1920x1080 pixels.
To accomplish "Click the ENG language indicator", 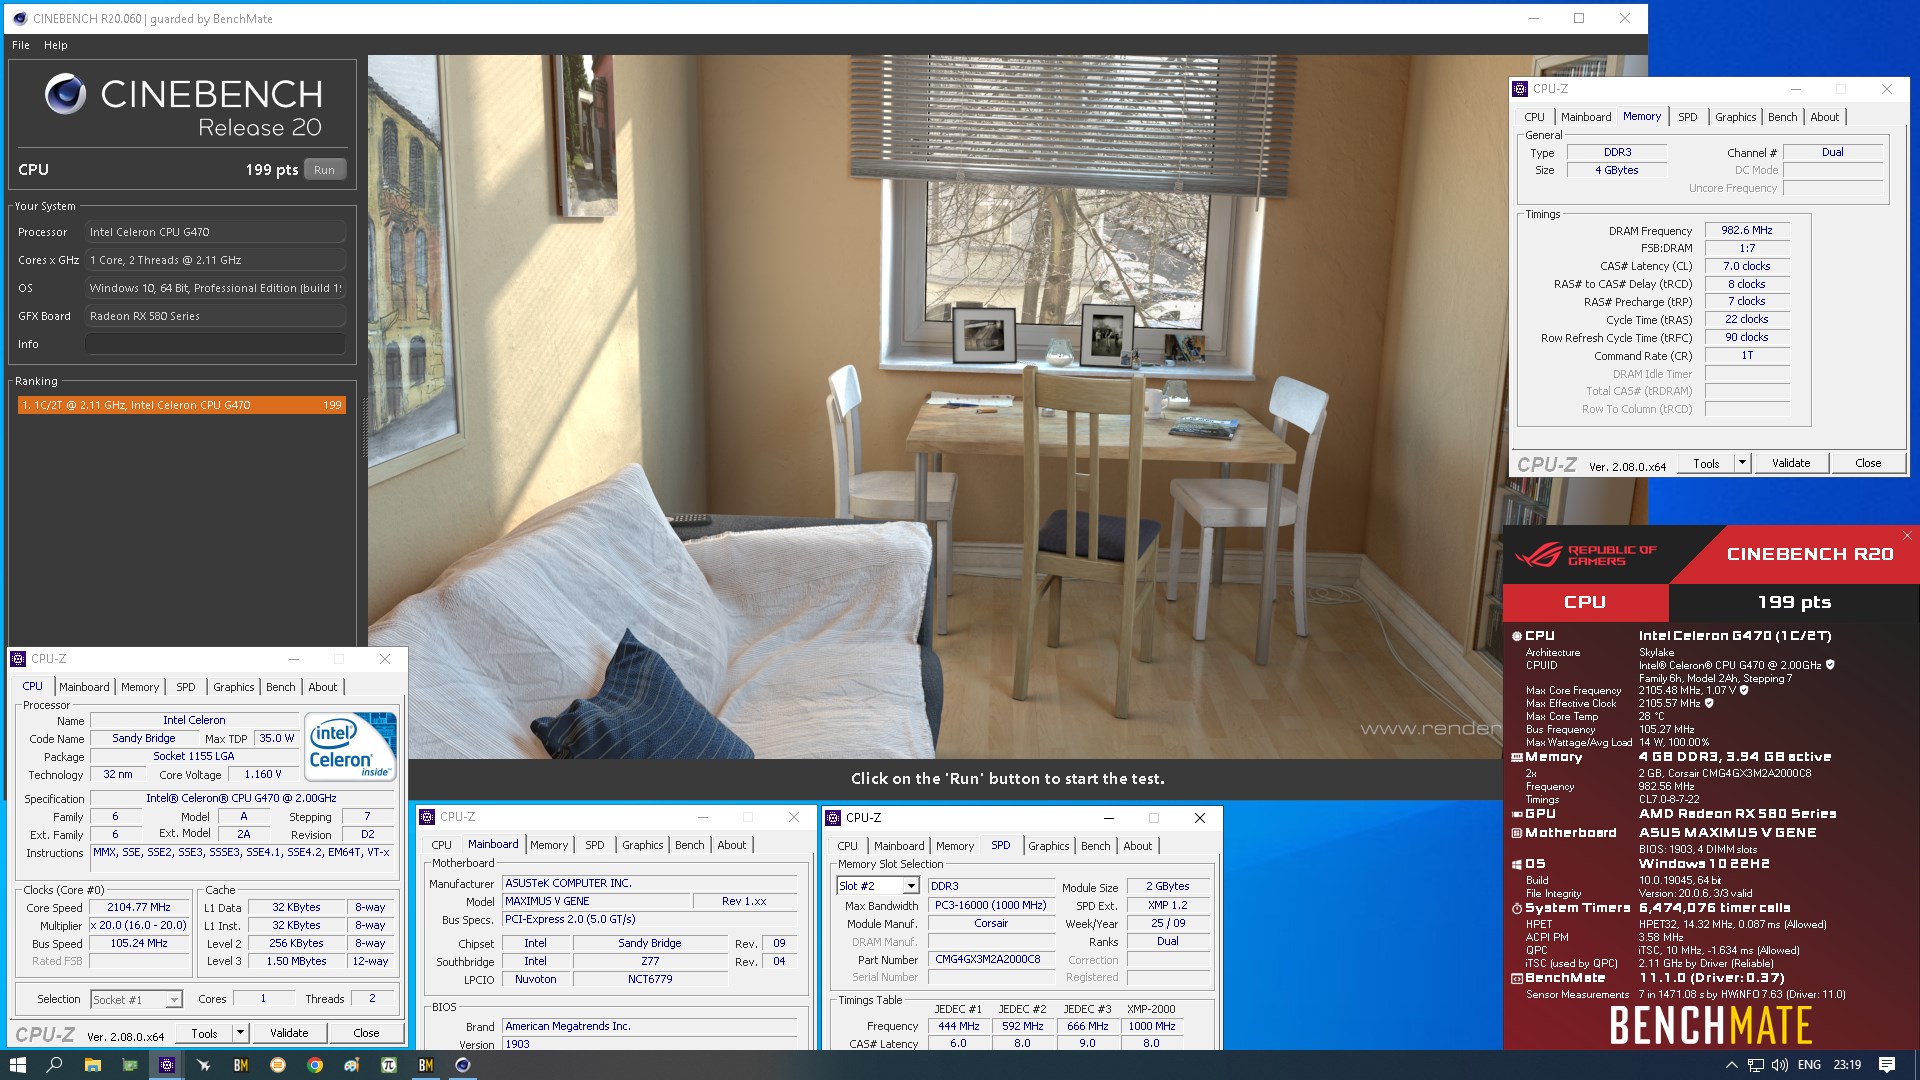I will [1809, 1065].
